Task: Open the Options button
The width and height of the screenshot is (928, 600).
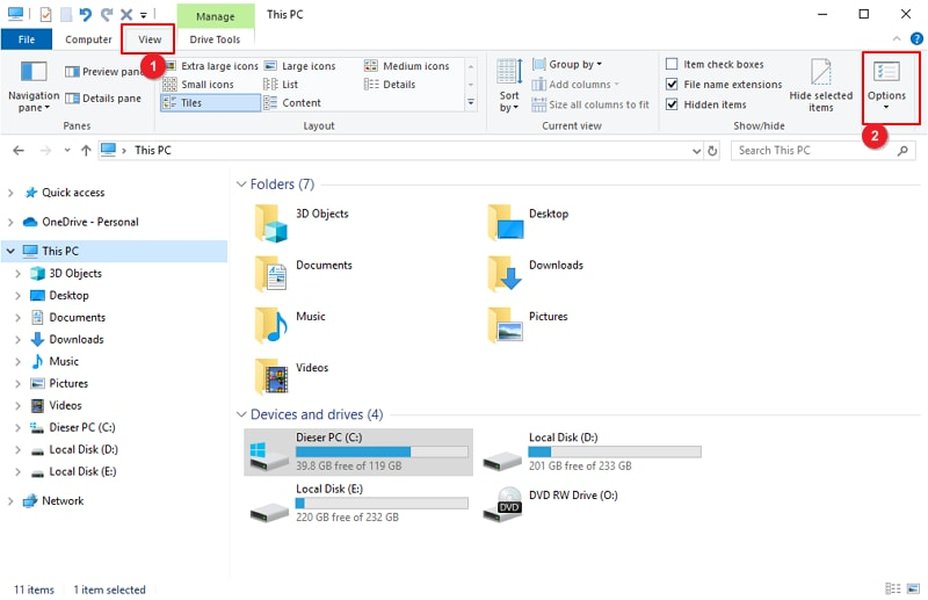Action: [x=886, y=86]
